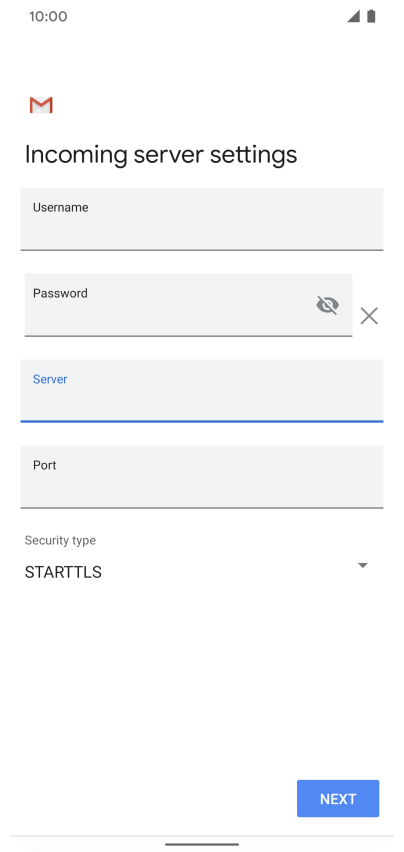Click the Port label text

pyautogui.click(x=45, y=465)
